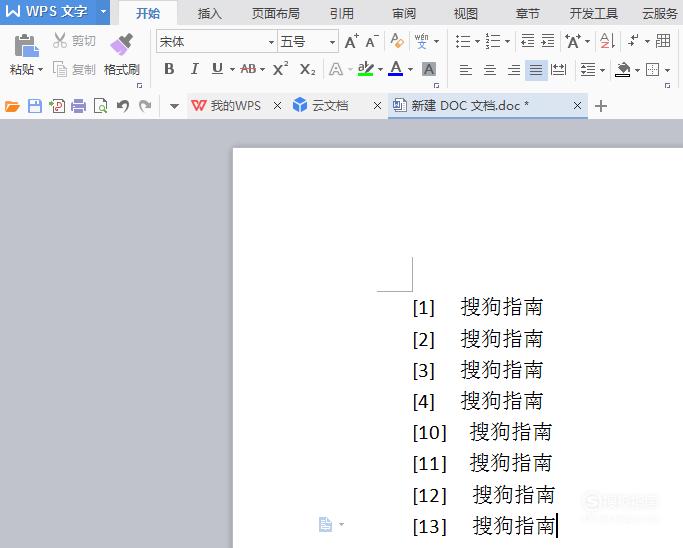Image resolution: width=683 pixels, height=548 pixels.
Task: Switch to the 插入 ribbon tab
Action: click(x=210, y=14)
